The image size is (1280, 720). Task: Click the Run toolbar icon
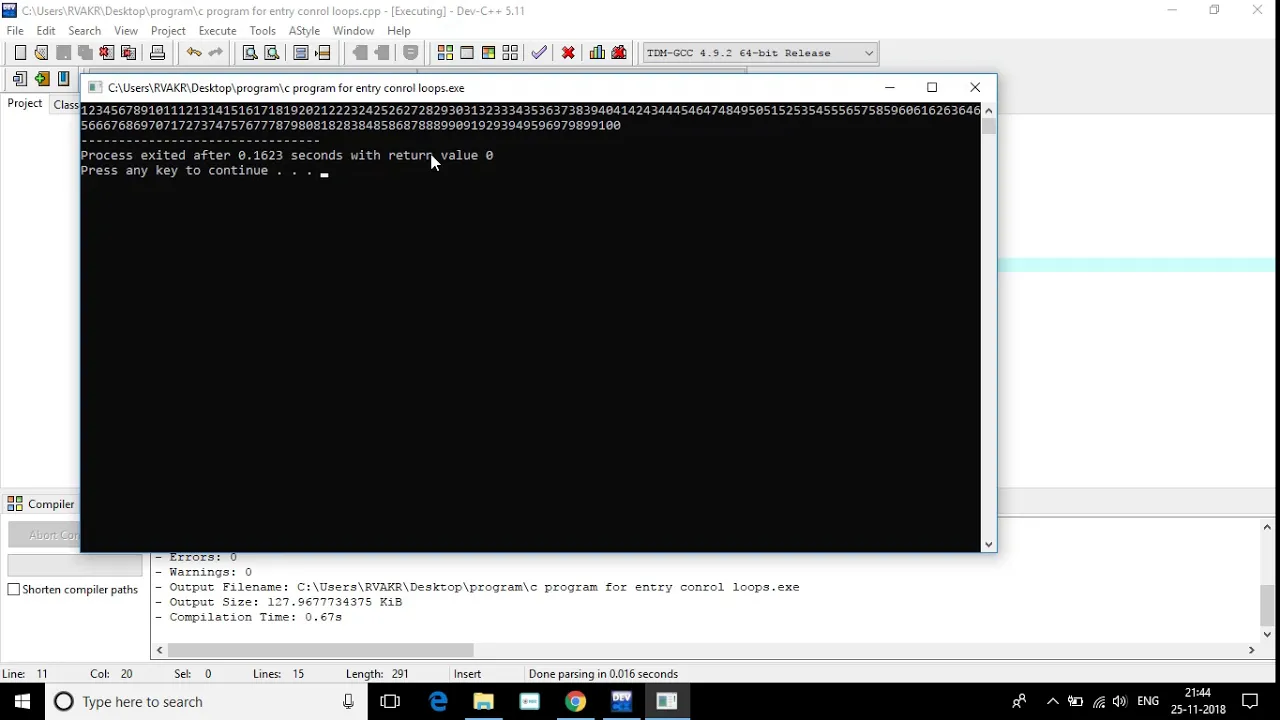click(467, 53)
